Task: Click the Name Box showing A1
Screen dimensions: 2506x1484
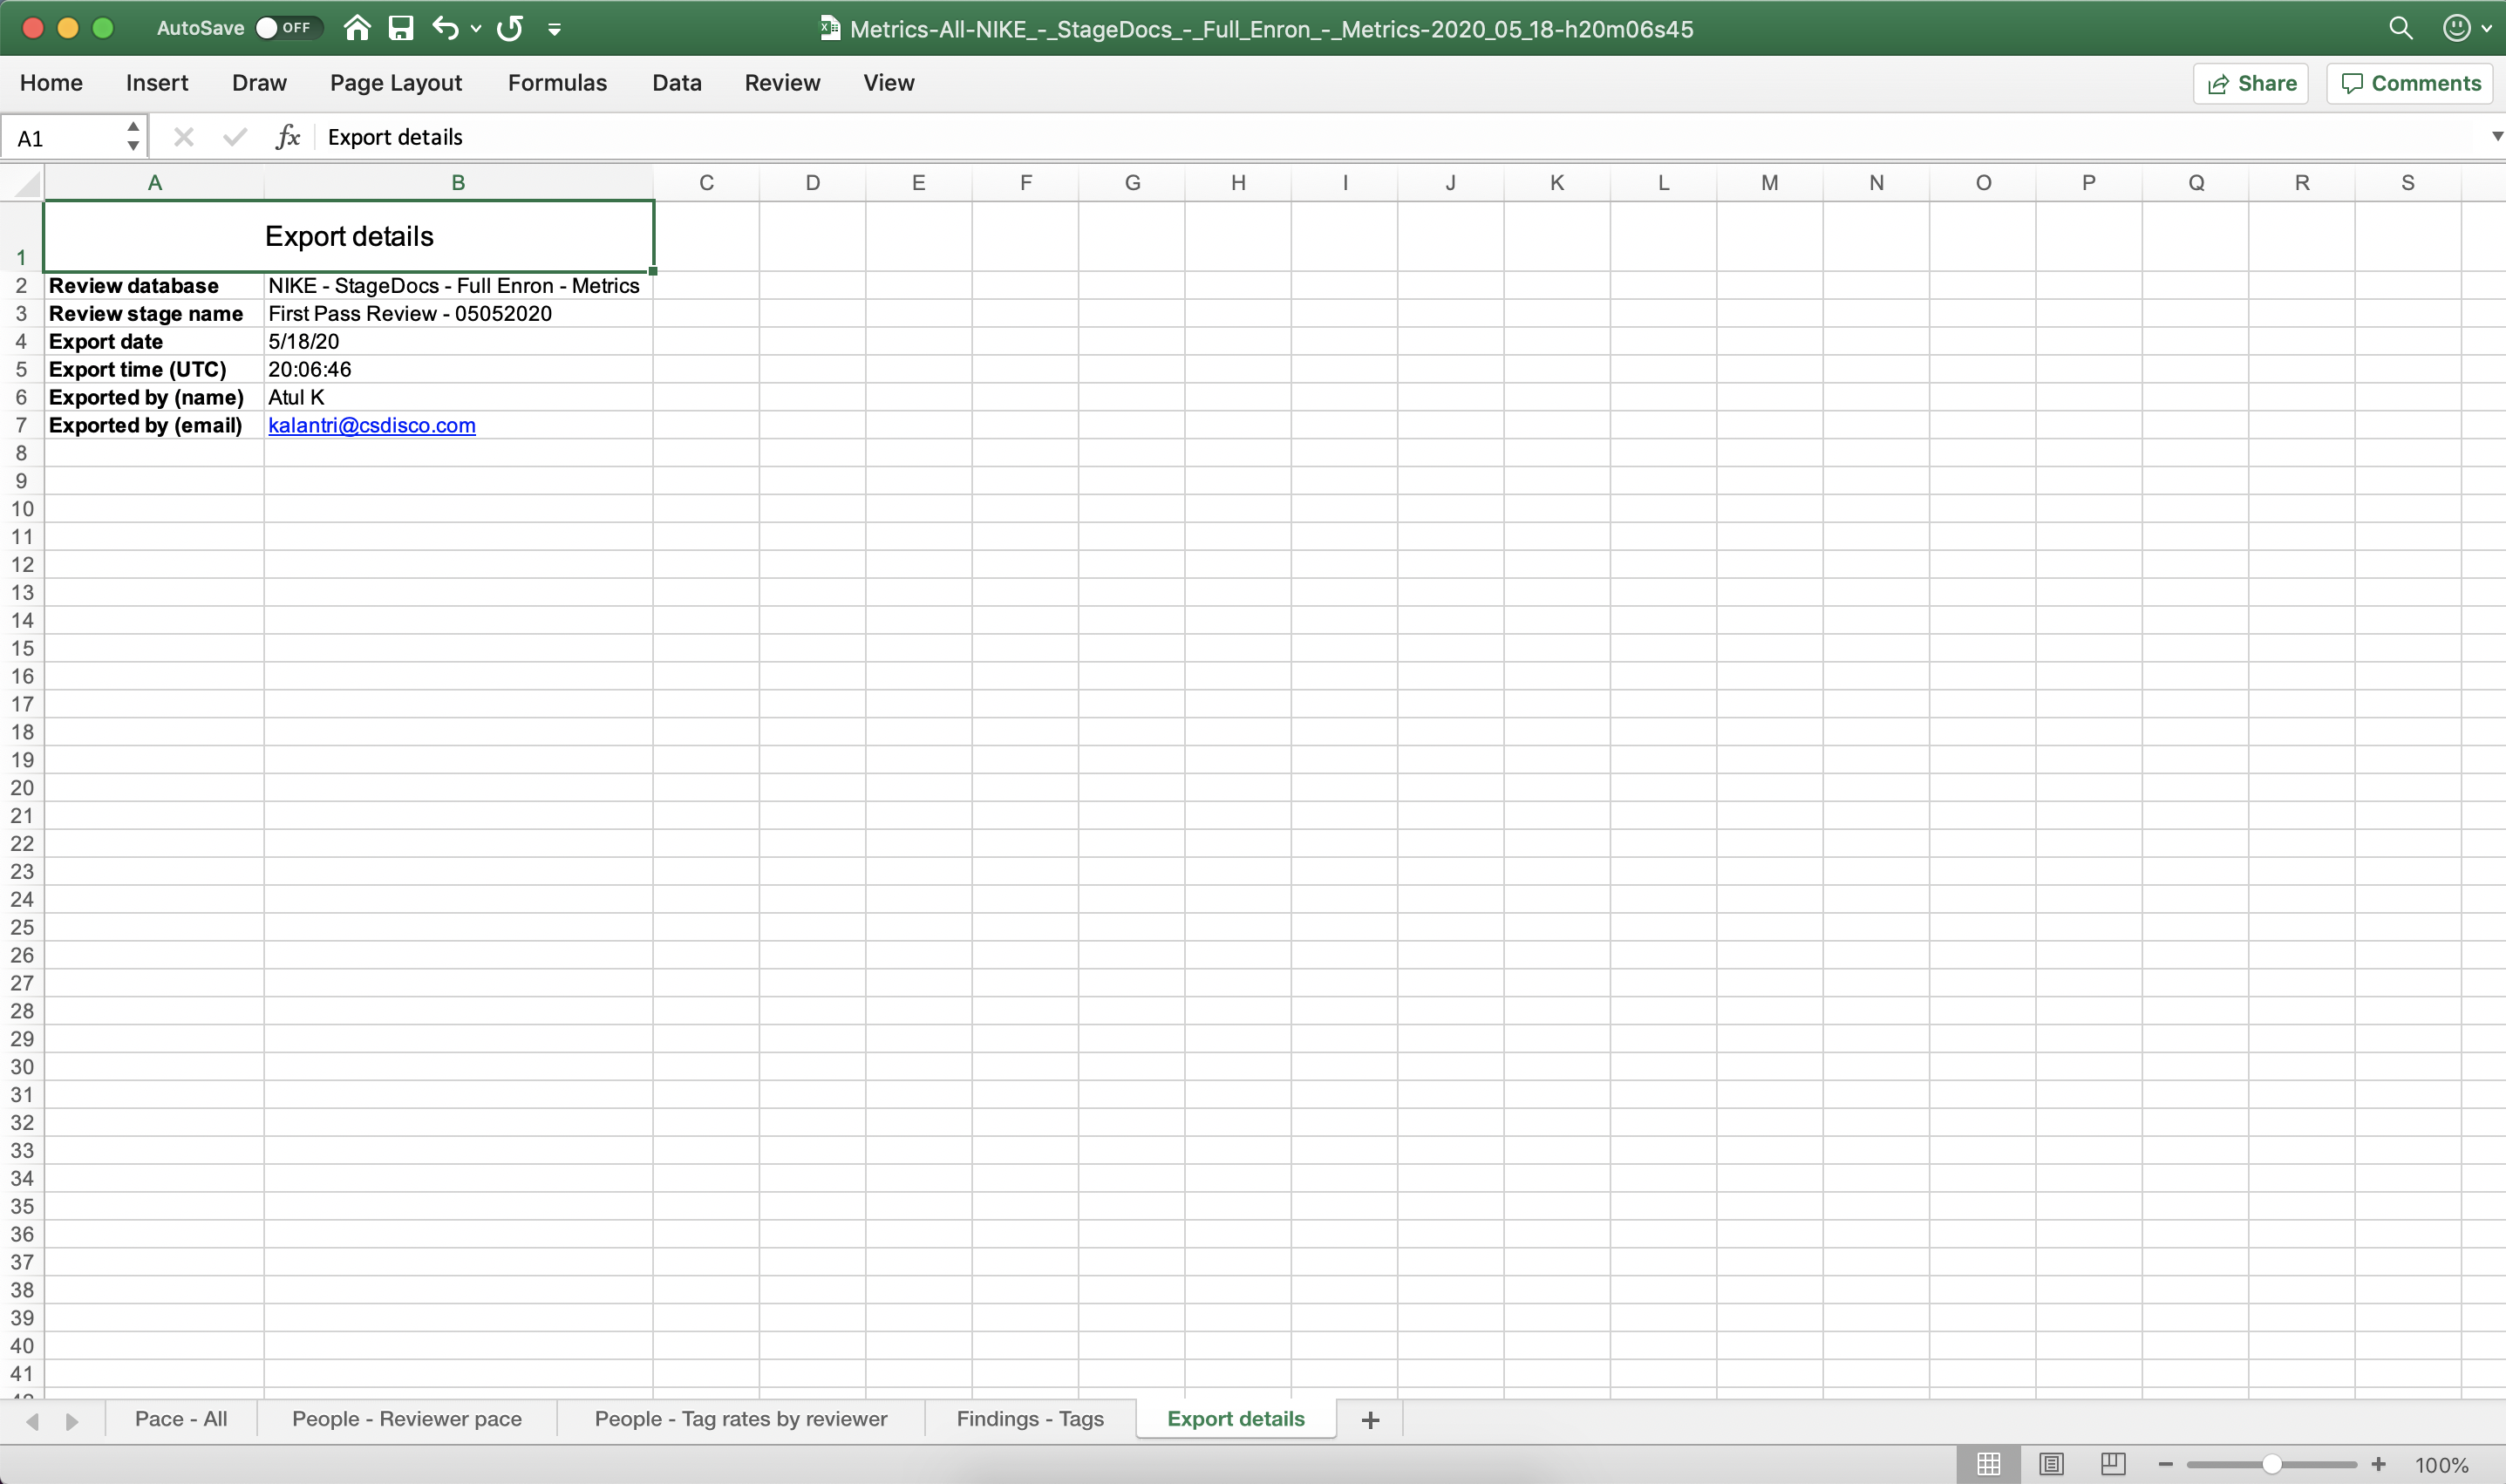Action: pos(73,137)
